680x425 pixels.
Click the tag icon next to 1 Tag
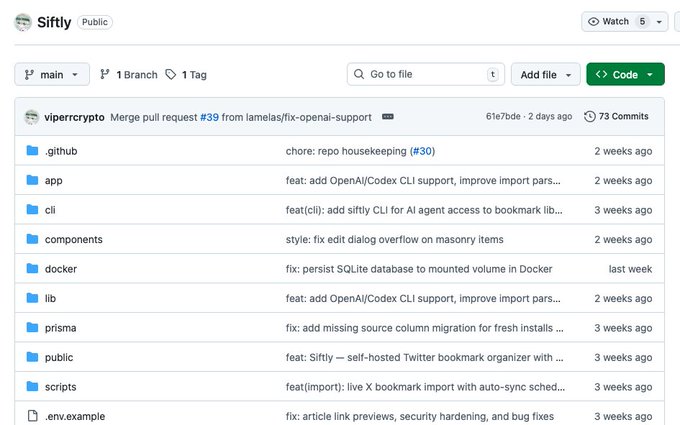click(170, 75)
